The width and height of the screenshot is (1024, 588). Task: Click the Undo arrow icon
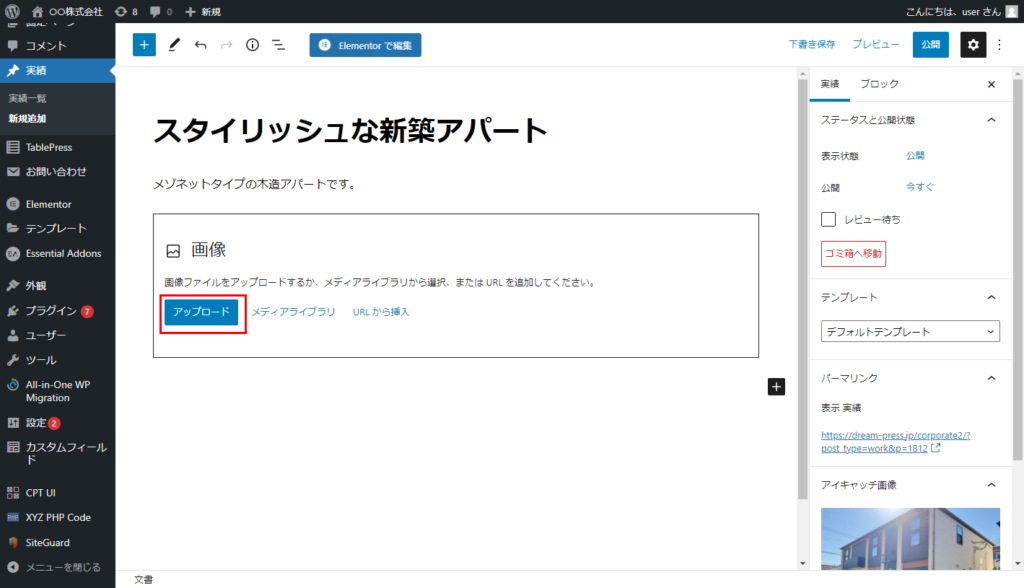pos(201,45)
